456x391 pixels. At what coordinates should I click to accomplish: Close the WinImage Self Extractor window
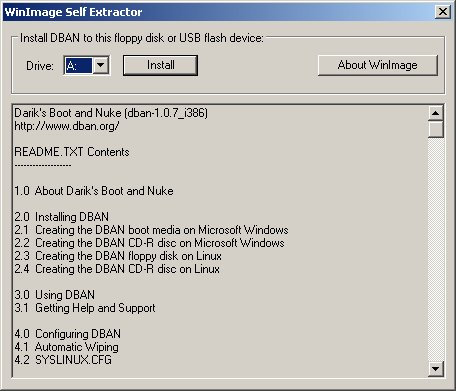point(443,12)
